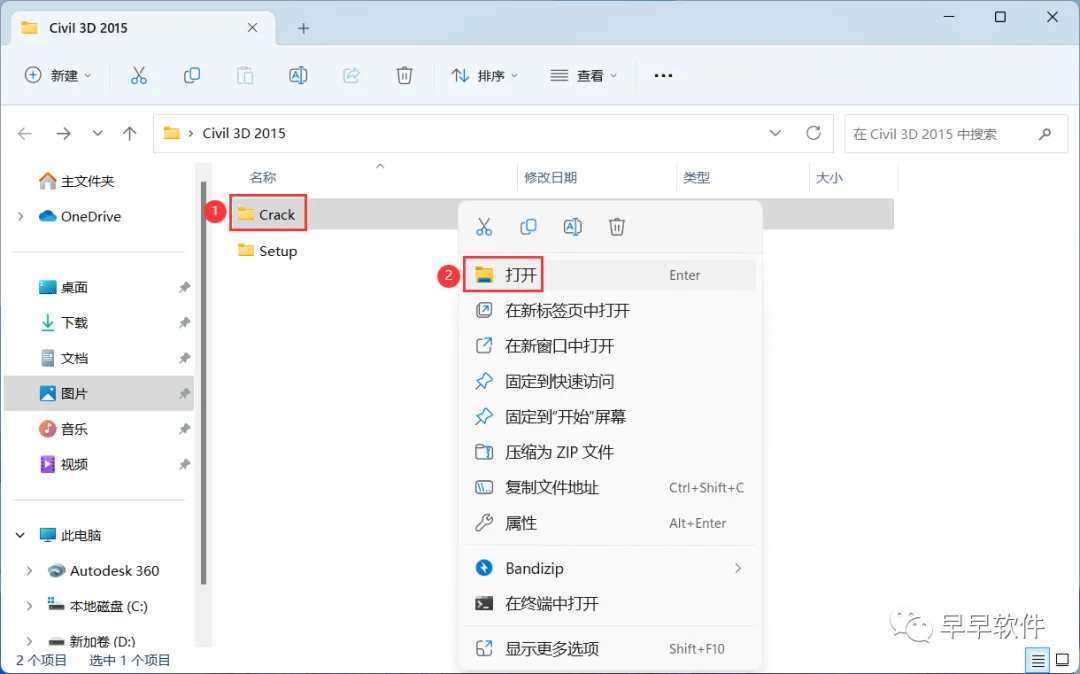Image resolution: width=1080 pixels, height=674 pixels.
Task: Click Delete icon in context menu
Action: click(x=616, y=227)
